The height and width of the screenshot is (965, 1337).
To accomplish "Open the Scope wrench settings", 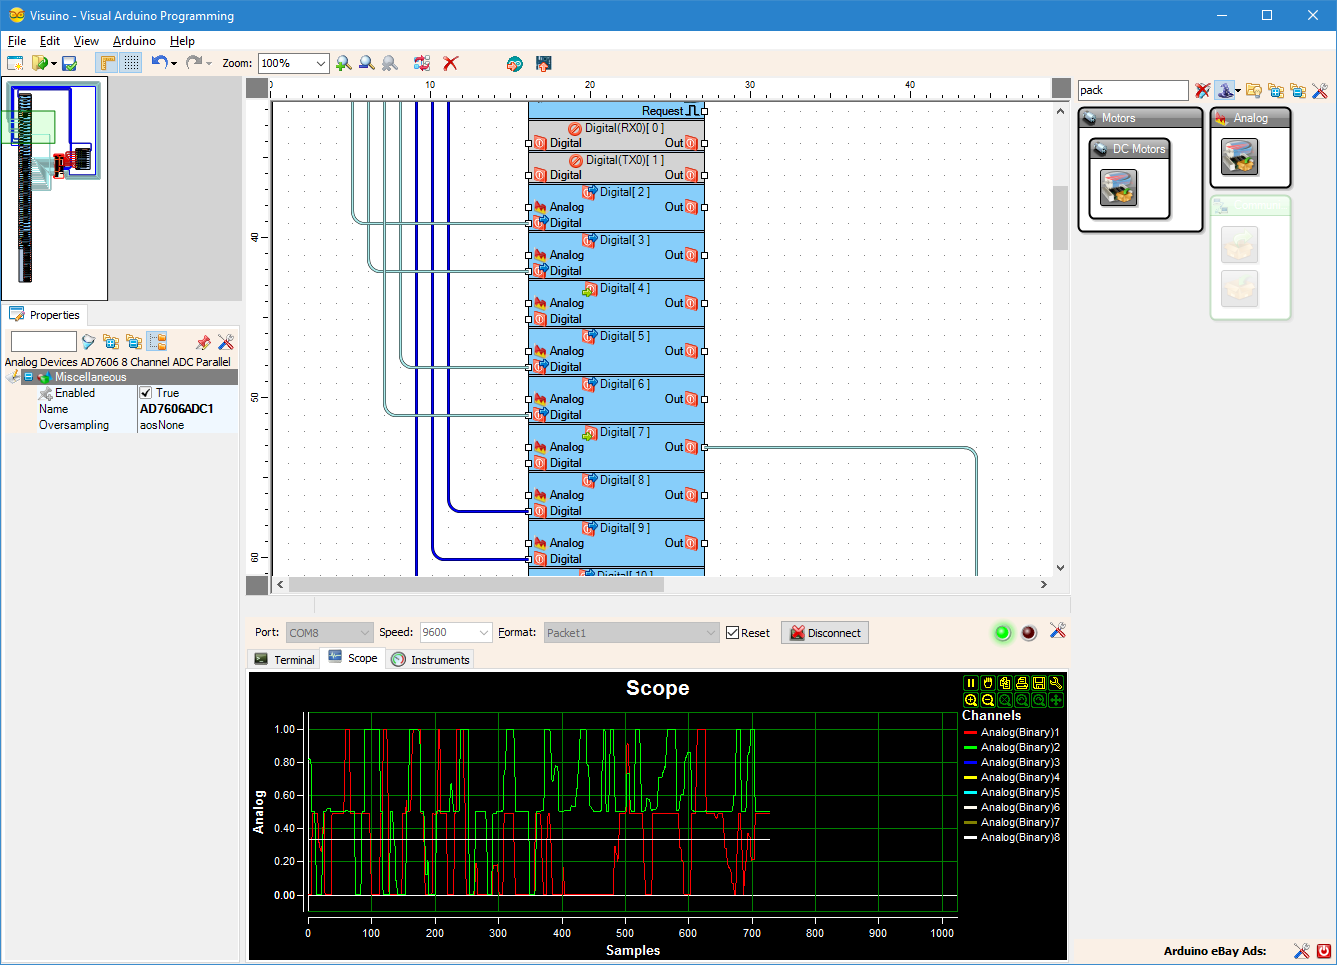I will 1056,683.
